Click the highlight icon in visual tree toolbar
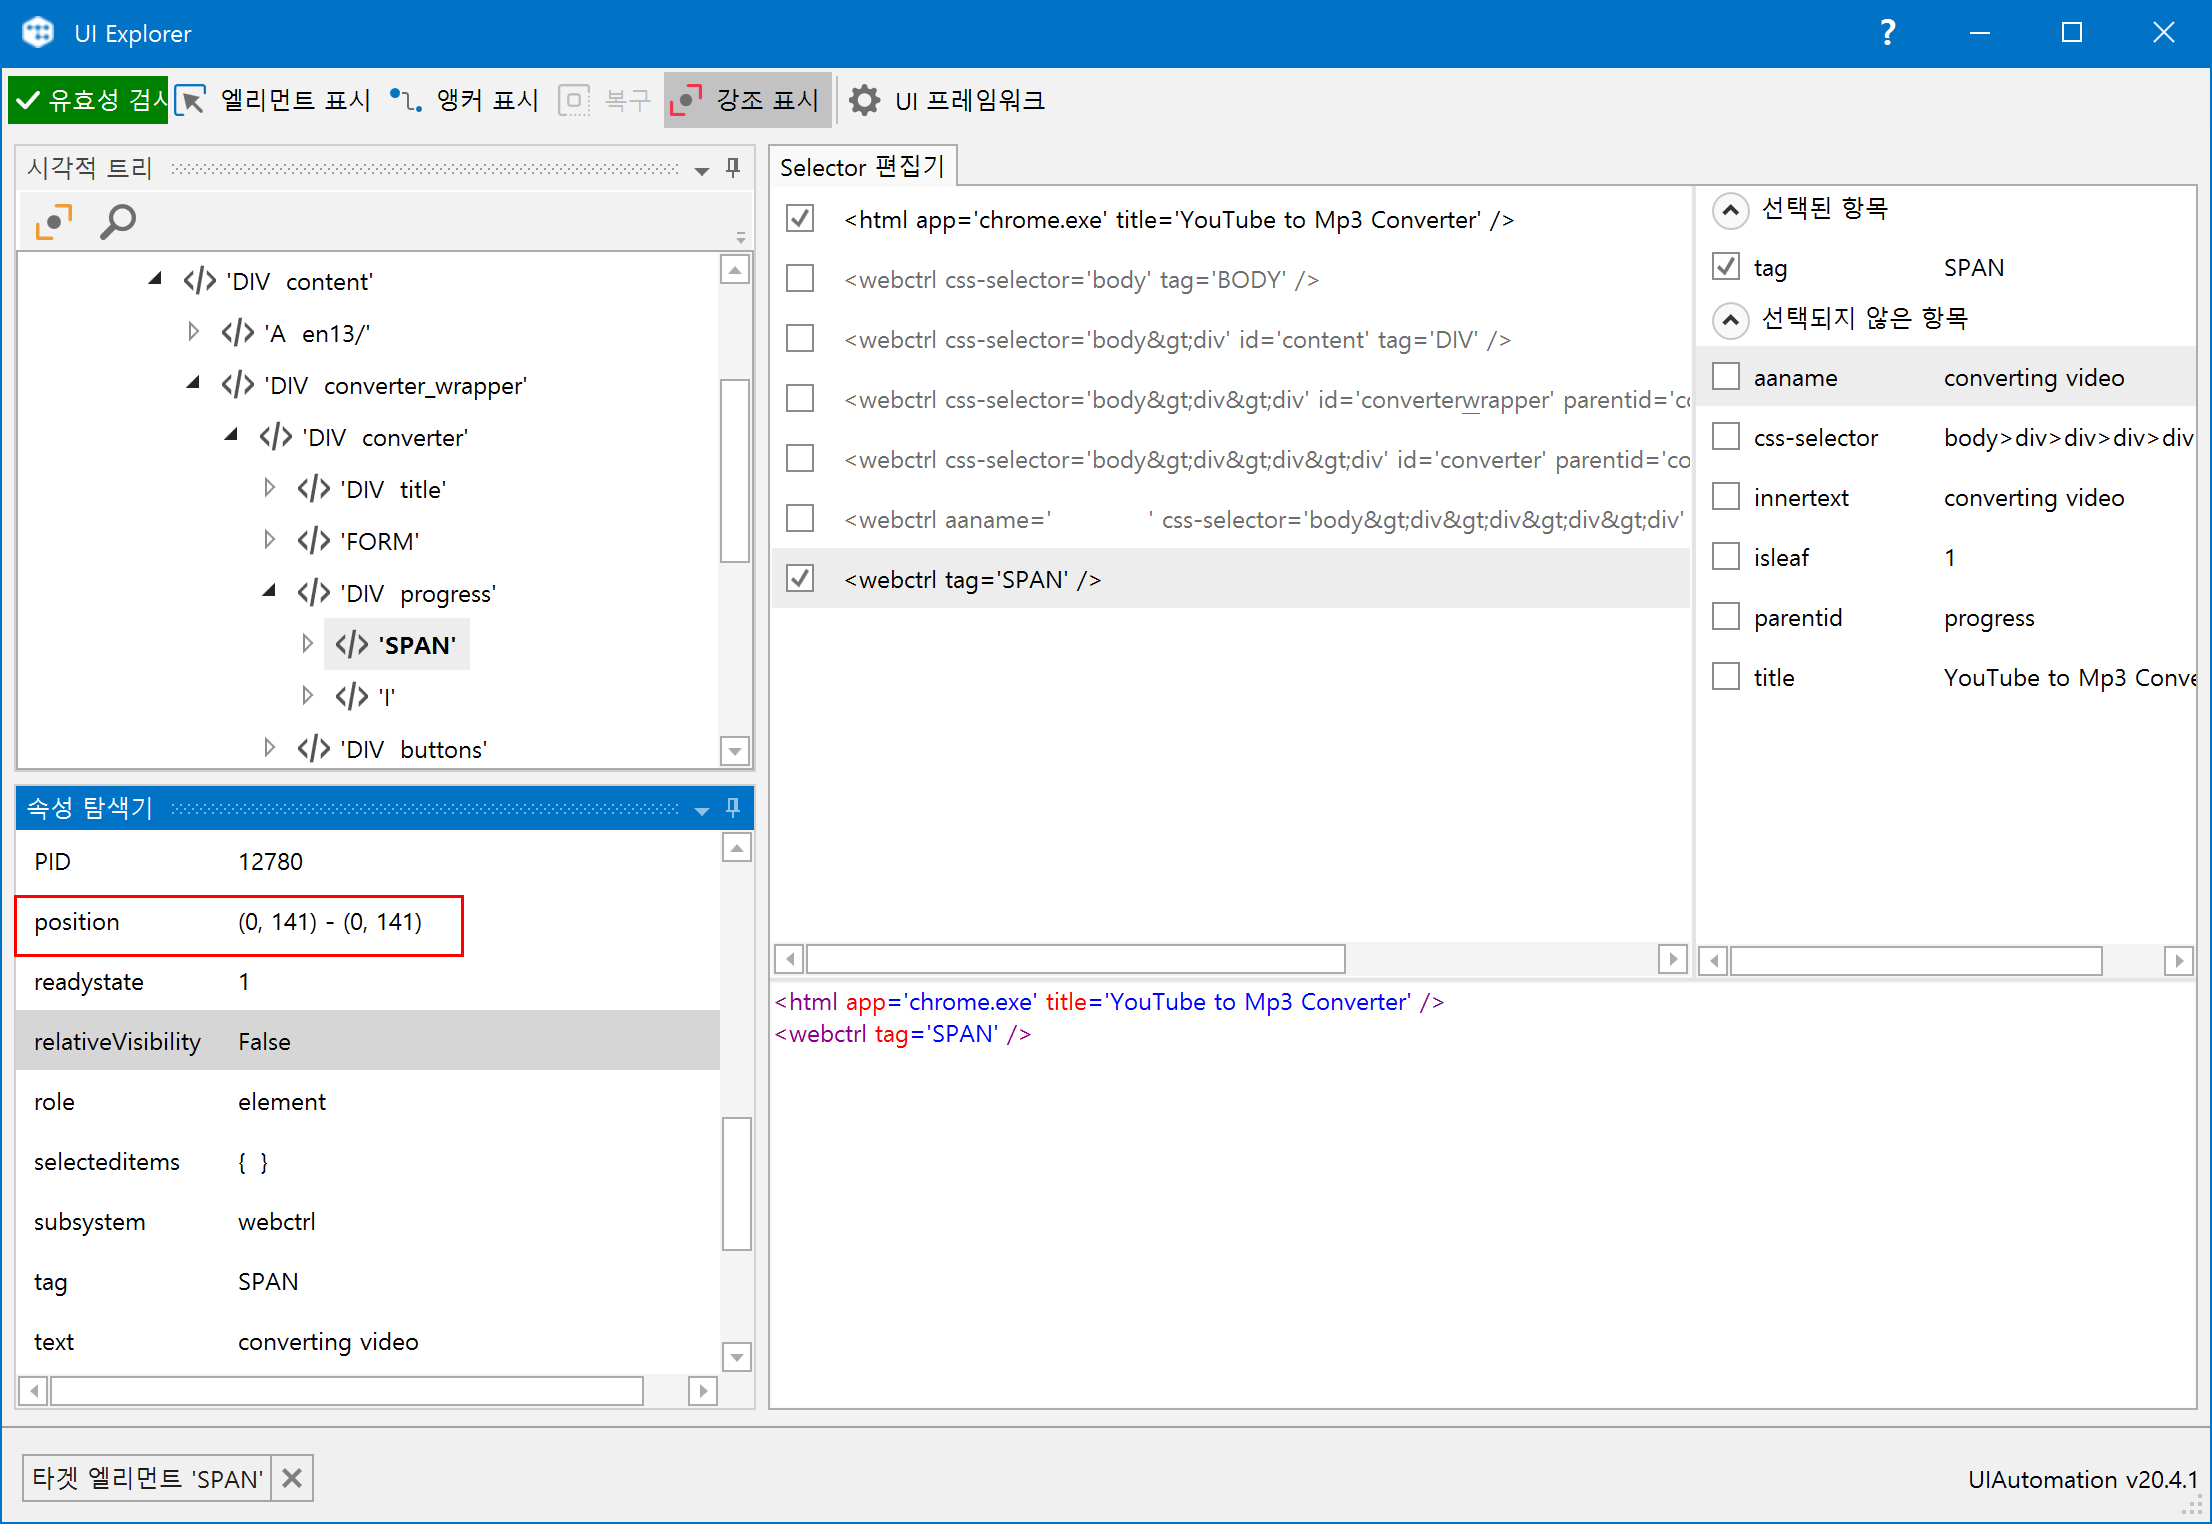2212x1524 pixels. coord(54,221)
